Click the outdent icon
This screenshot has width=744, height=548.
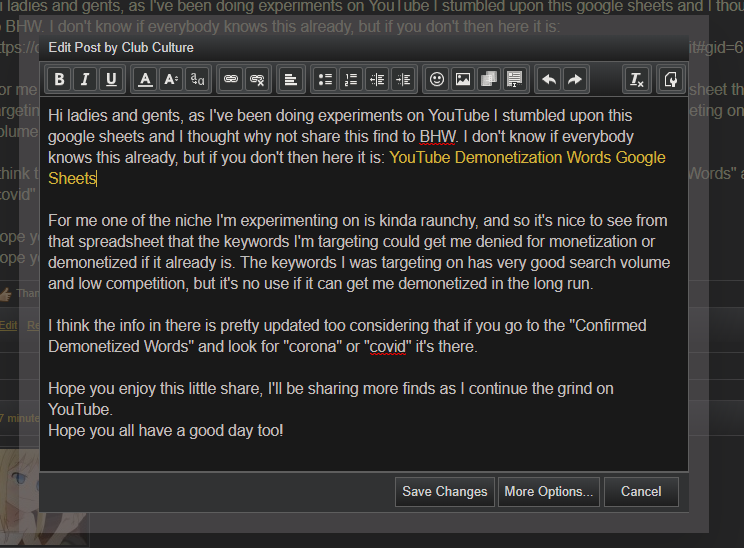click(x=377, y=79)
